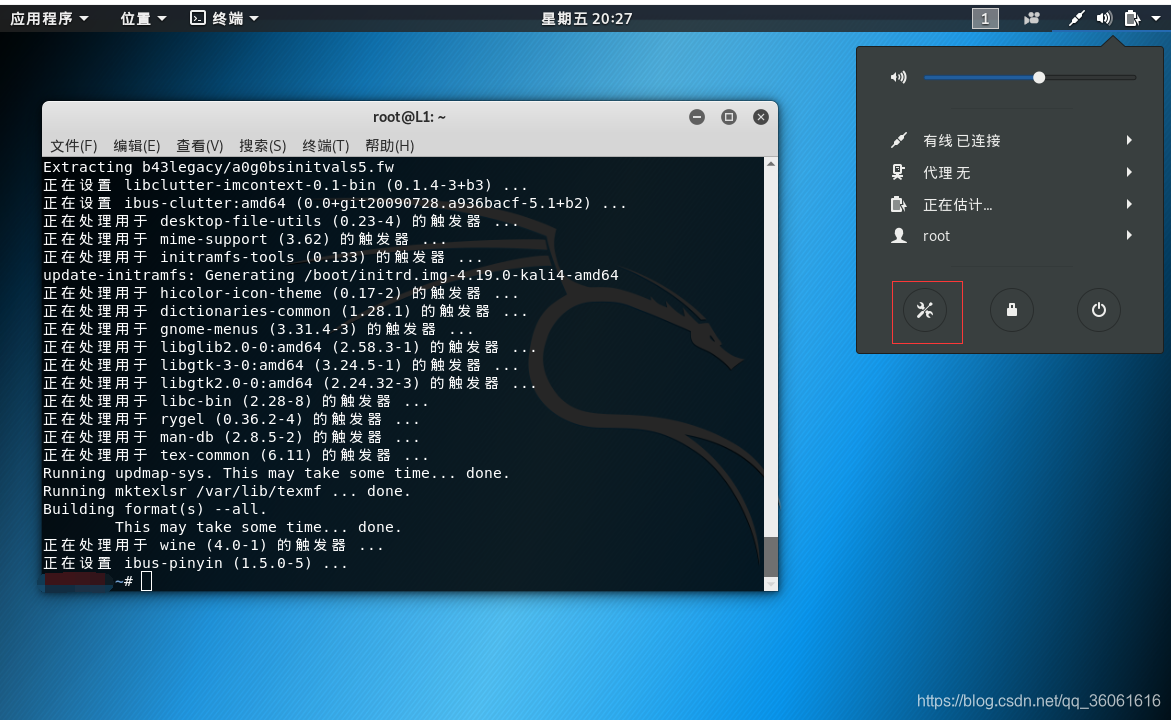
Task: Open terminal 文件(F) menu
Action: [x=73, y=146]
